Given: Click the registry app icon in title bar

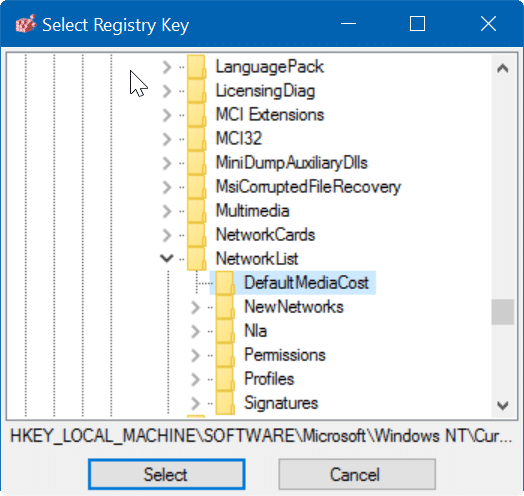Looking at the screenshot, I should click(x=26, y=24).
